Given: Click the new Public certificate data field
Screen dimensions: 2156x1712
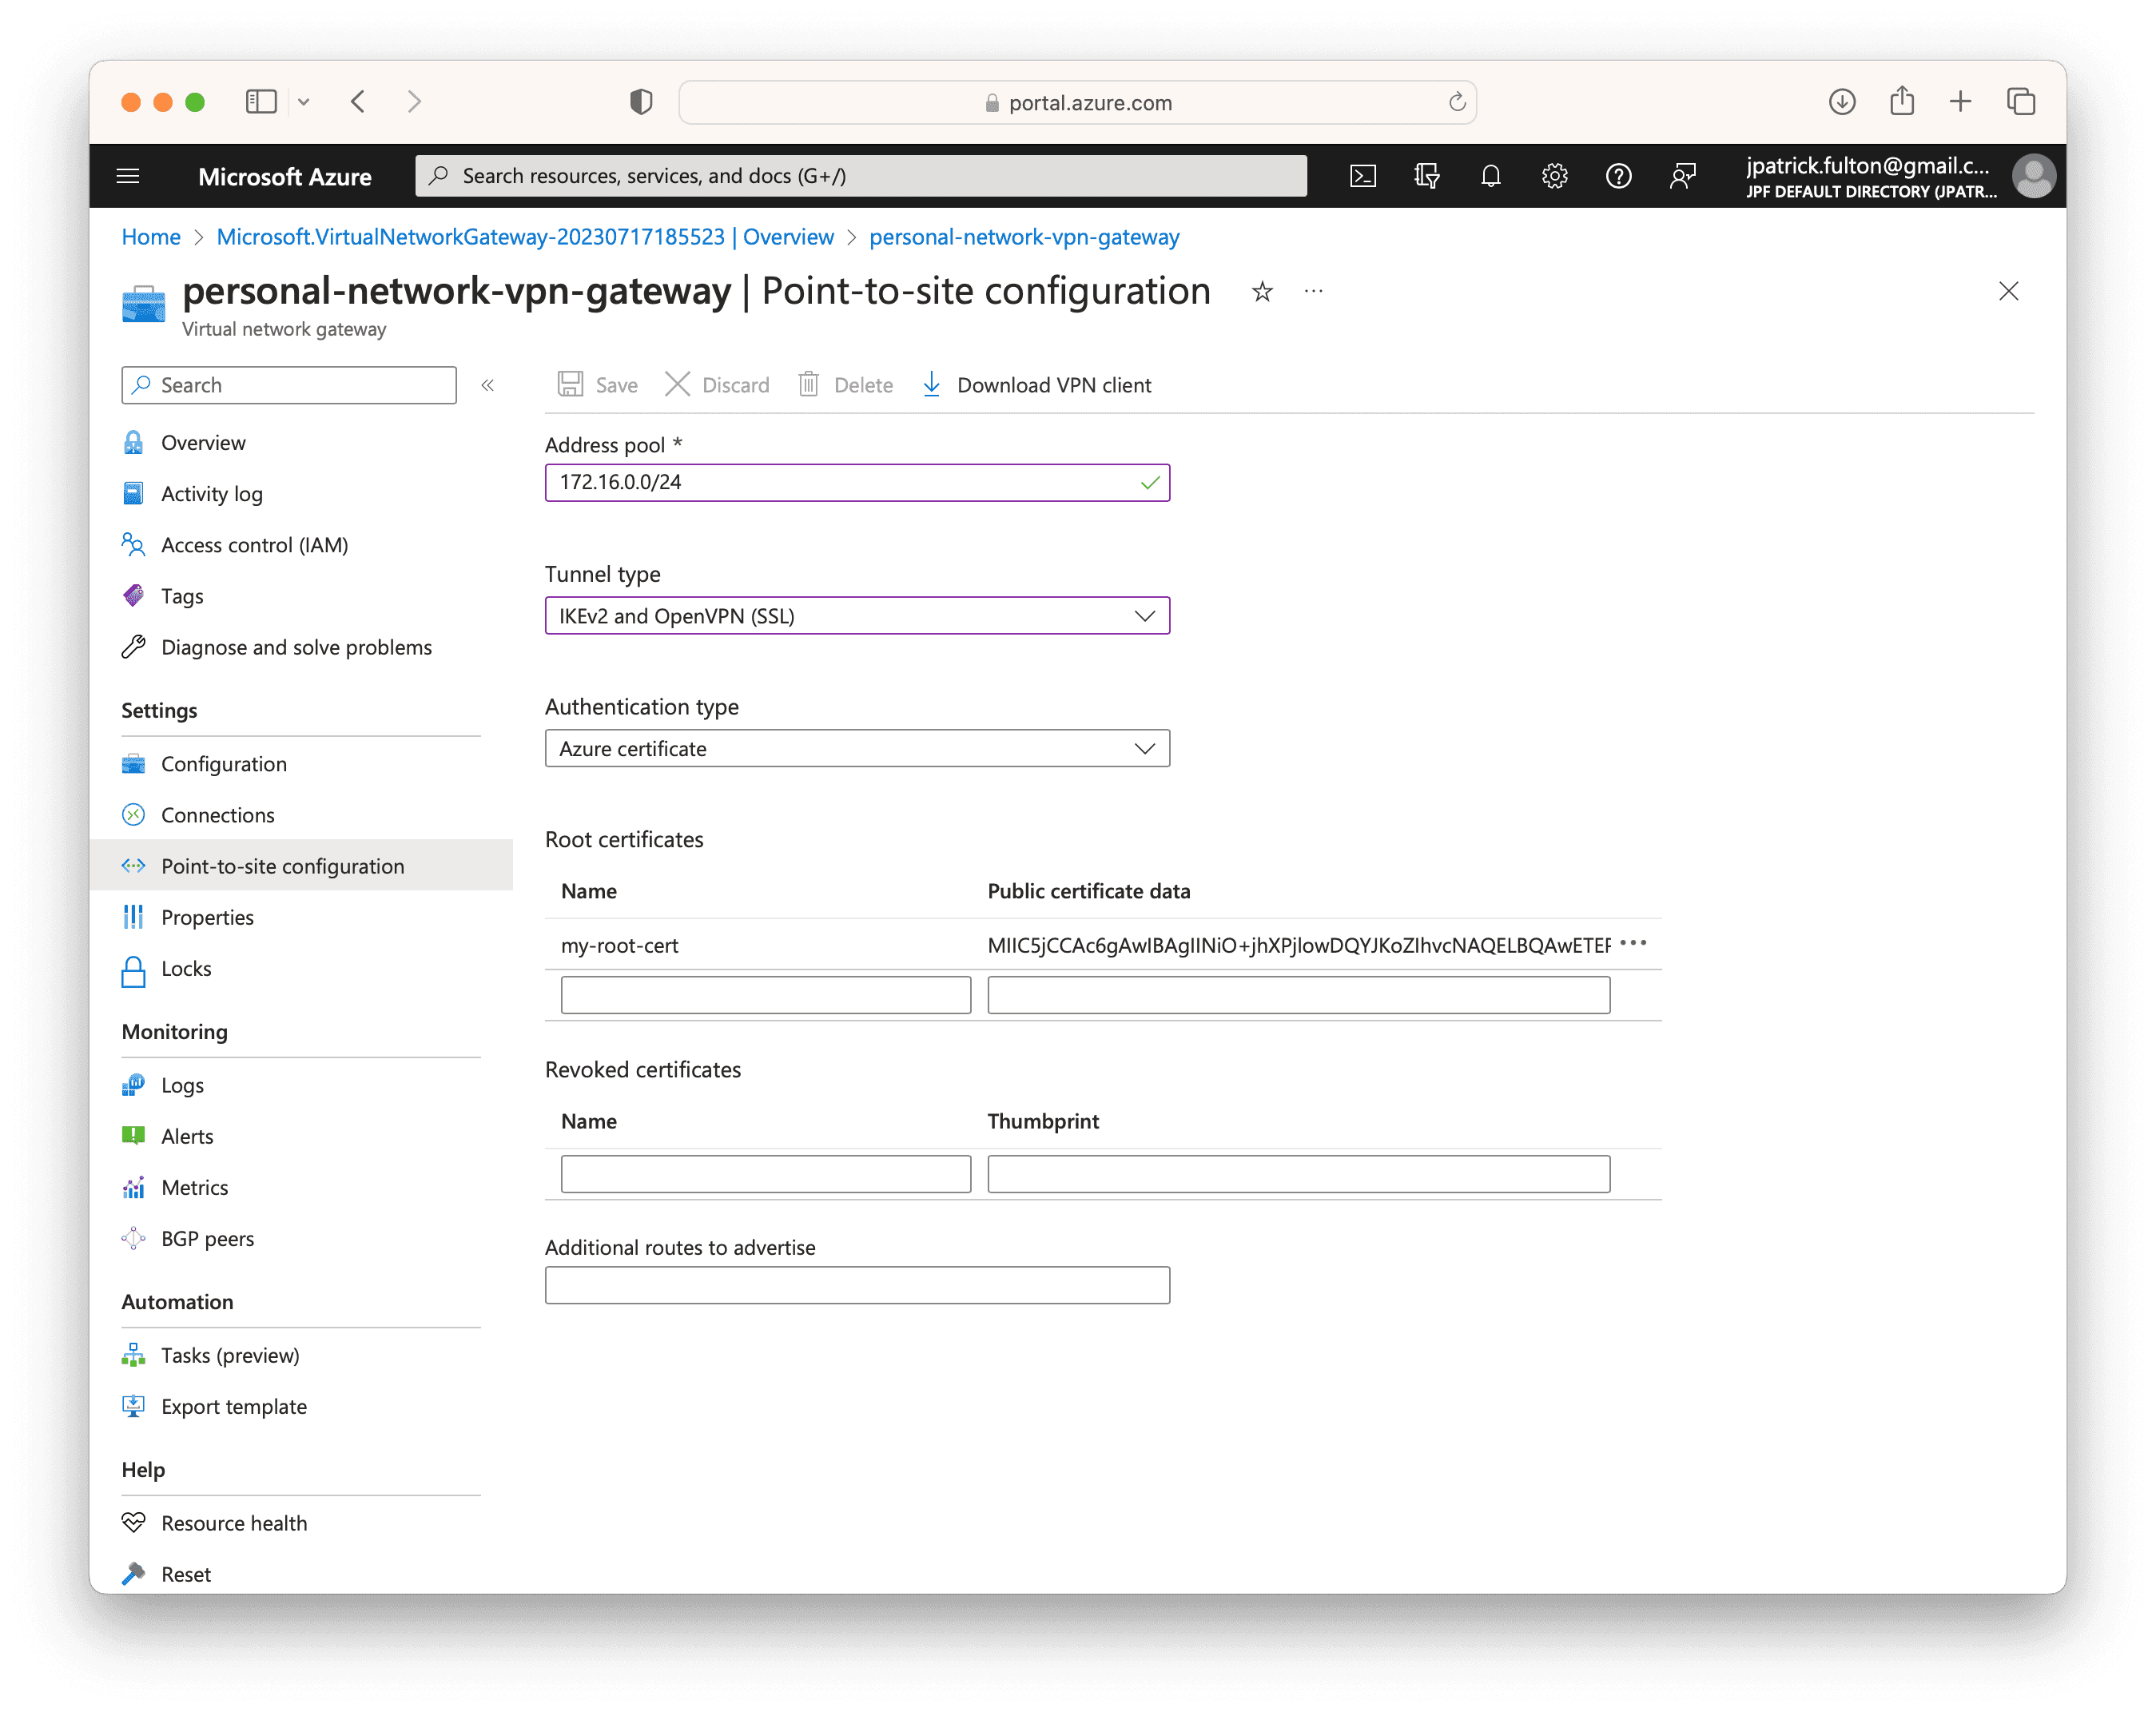Looking at the screenshot, I should (1298, 995).
